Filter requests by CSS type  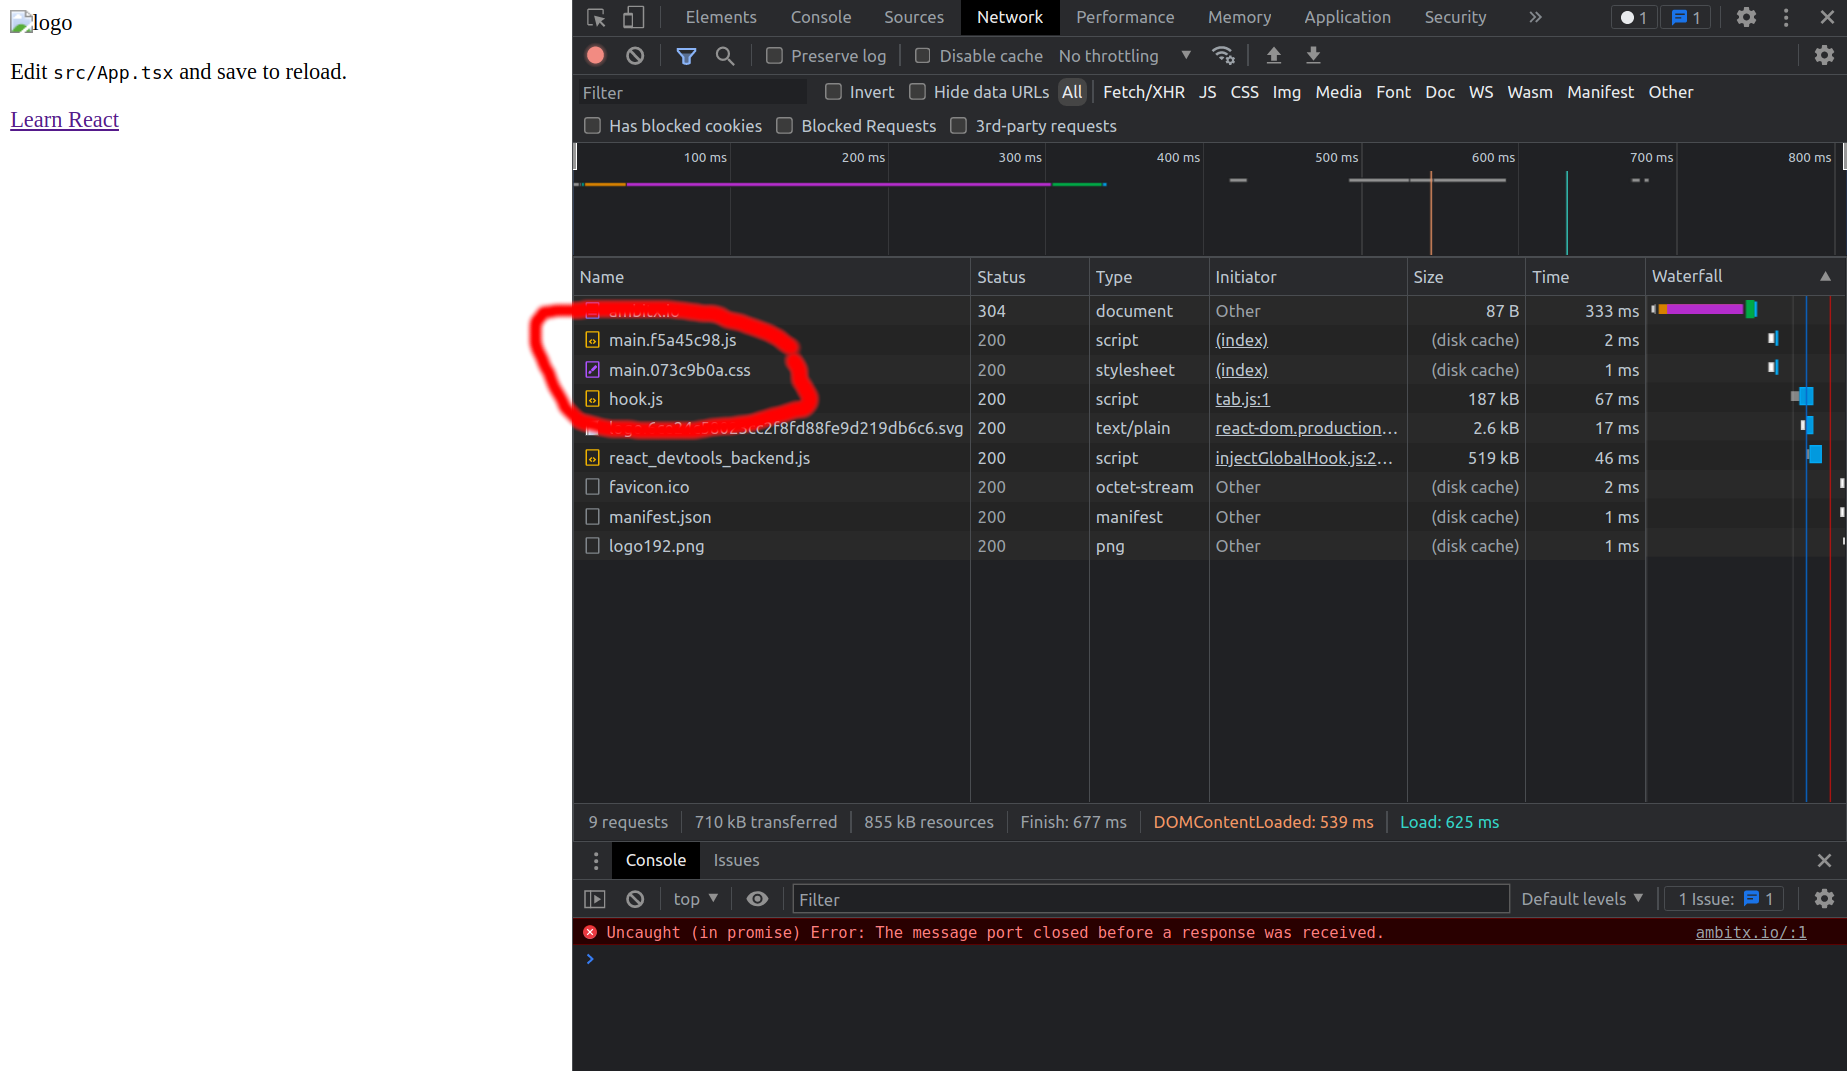click(x=1244, y=92)
